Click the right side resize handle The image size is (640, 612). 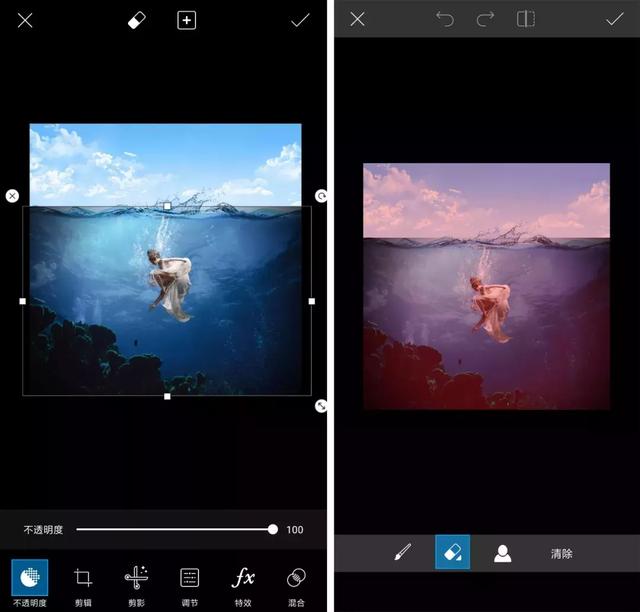[x=312, y=301]
